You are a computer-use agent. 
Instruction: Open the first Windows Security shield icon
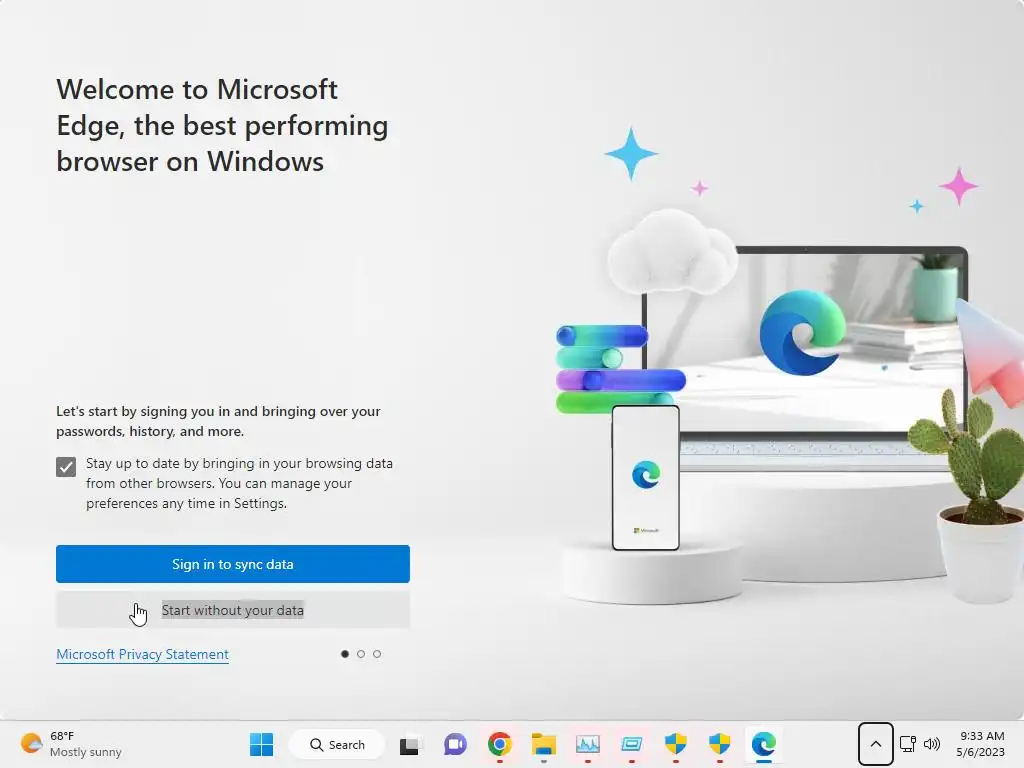tap(675, 744)
